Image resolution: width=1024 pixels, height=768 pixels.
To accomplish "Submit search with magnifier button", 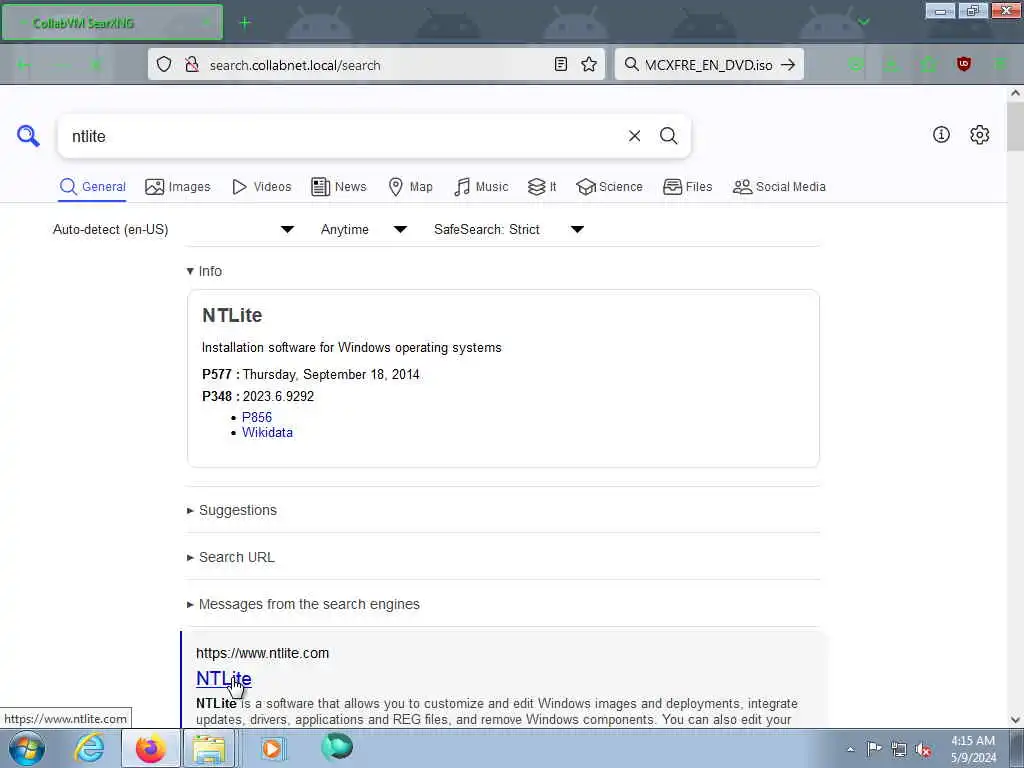I will pos(668,136).
